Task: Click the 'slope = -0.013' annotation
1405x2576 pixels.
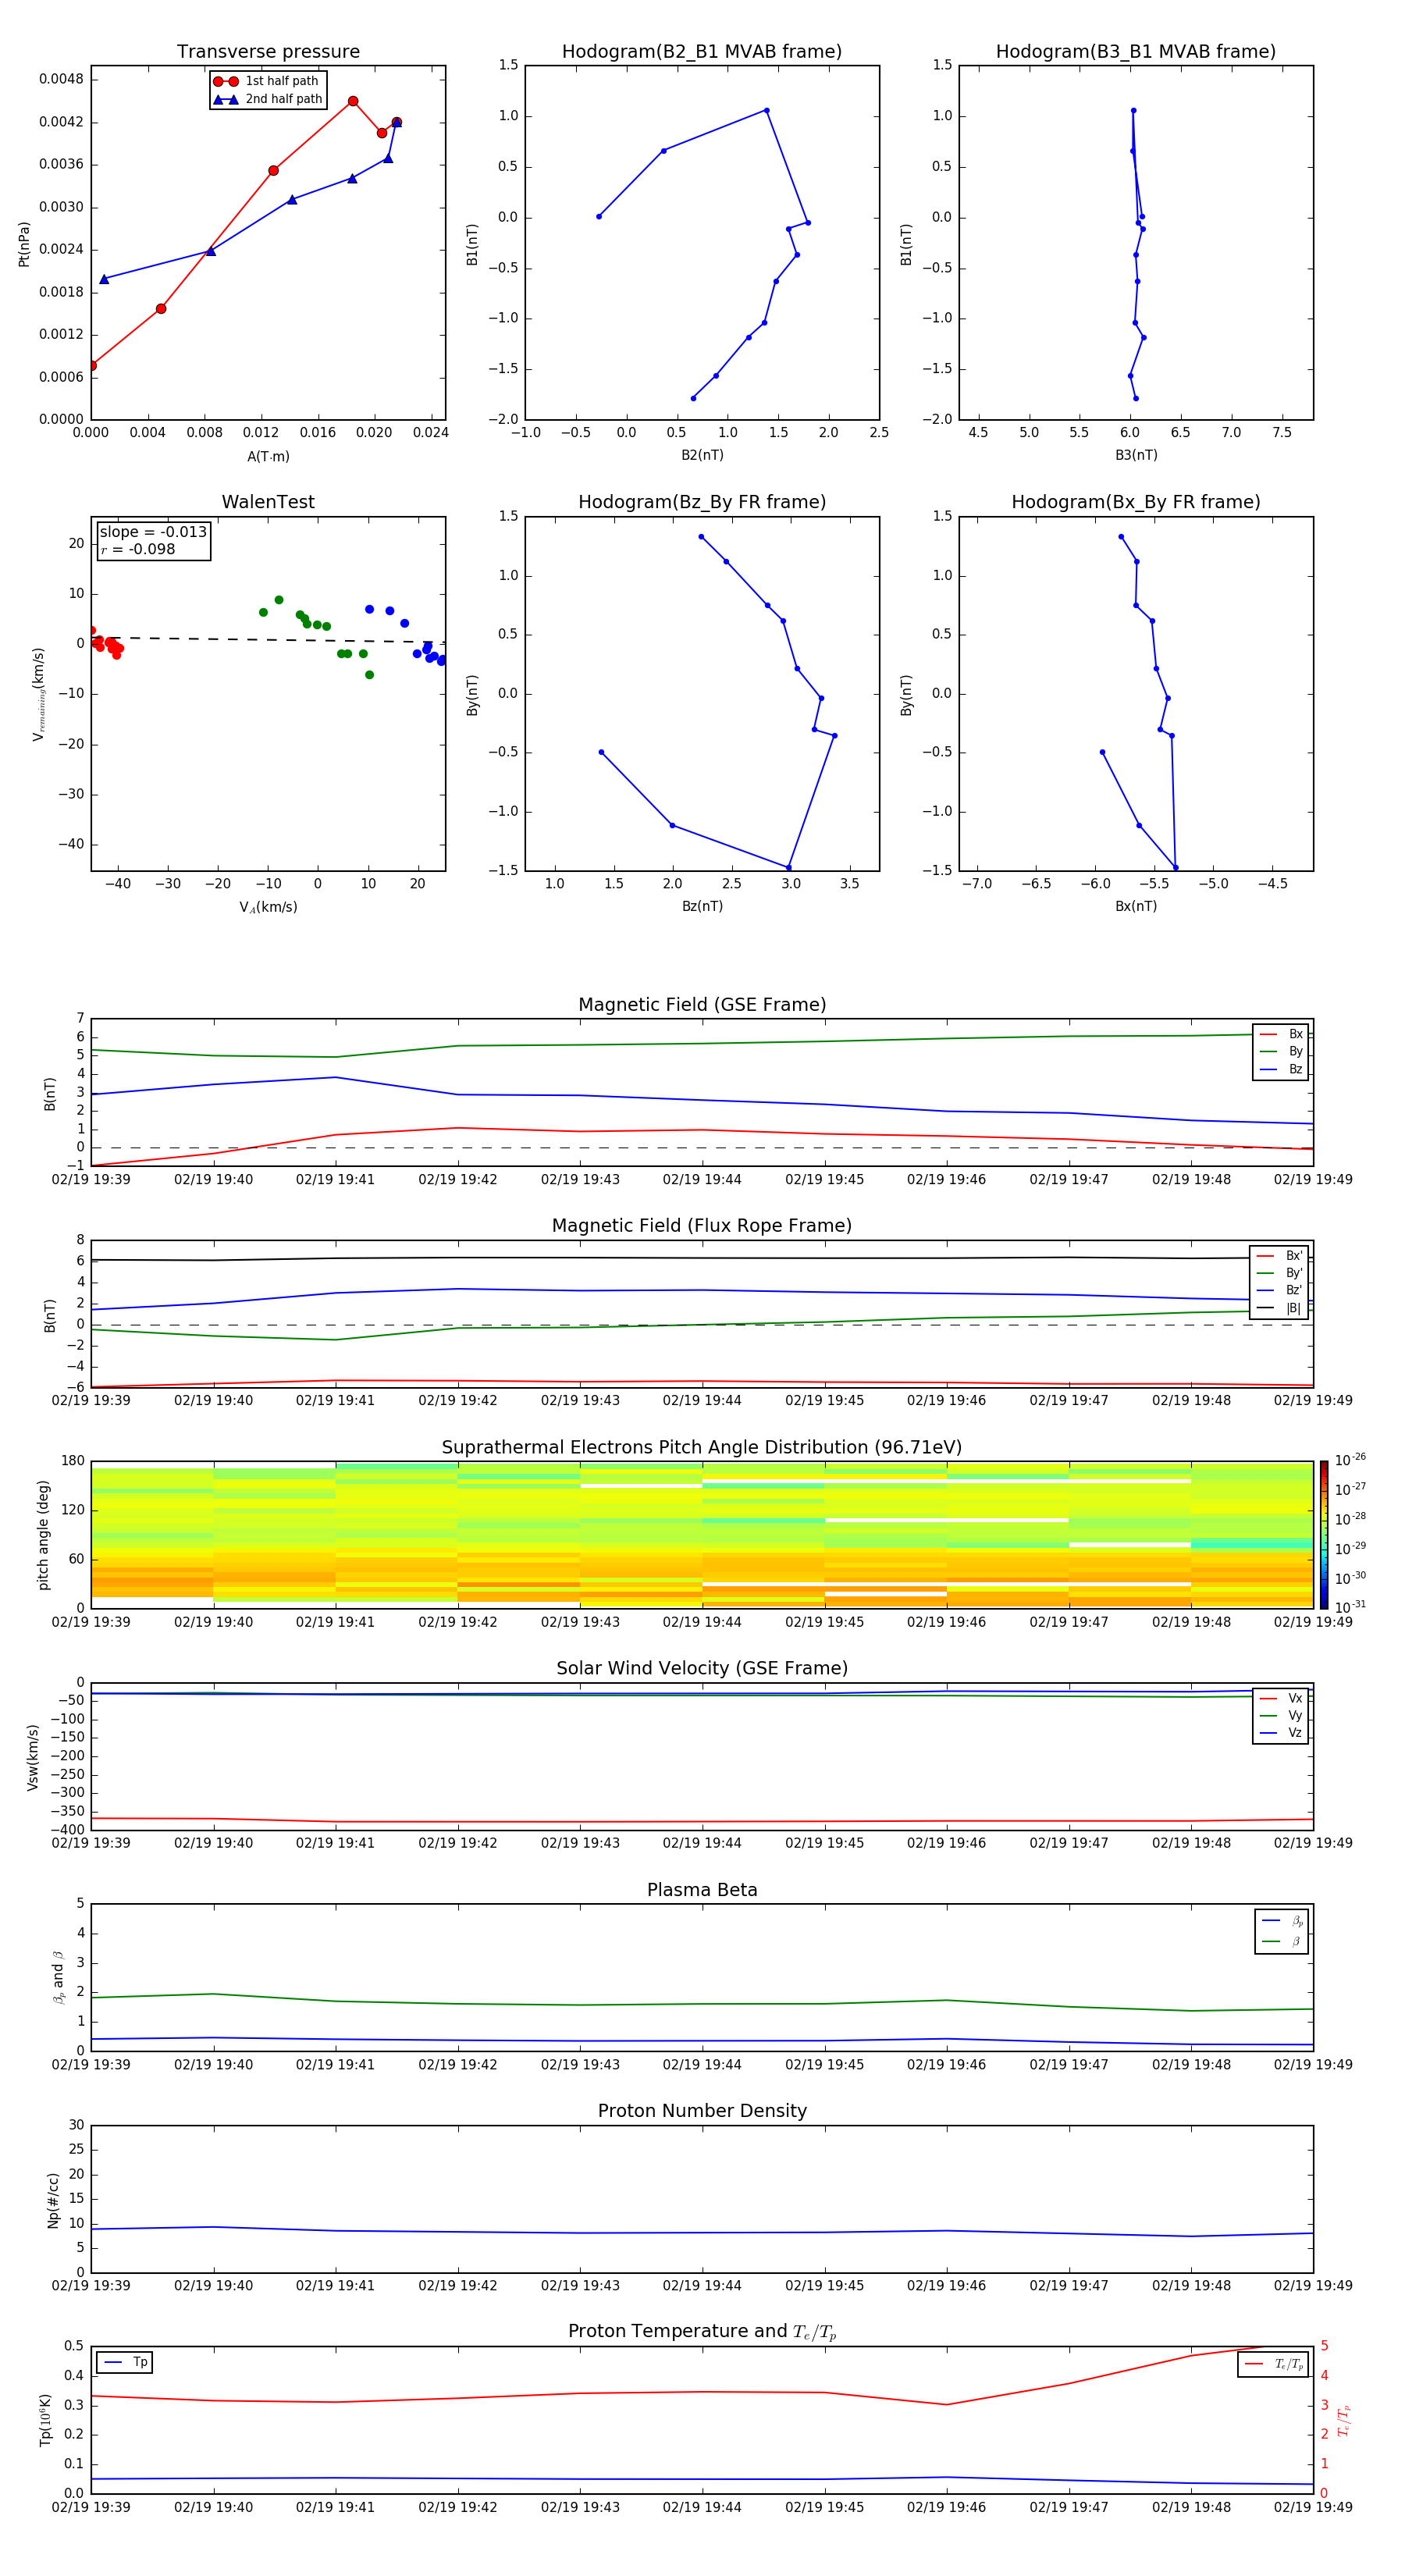Action: click(153, 532)
